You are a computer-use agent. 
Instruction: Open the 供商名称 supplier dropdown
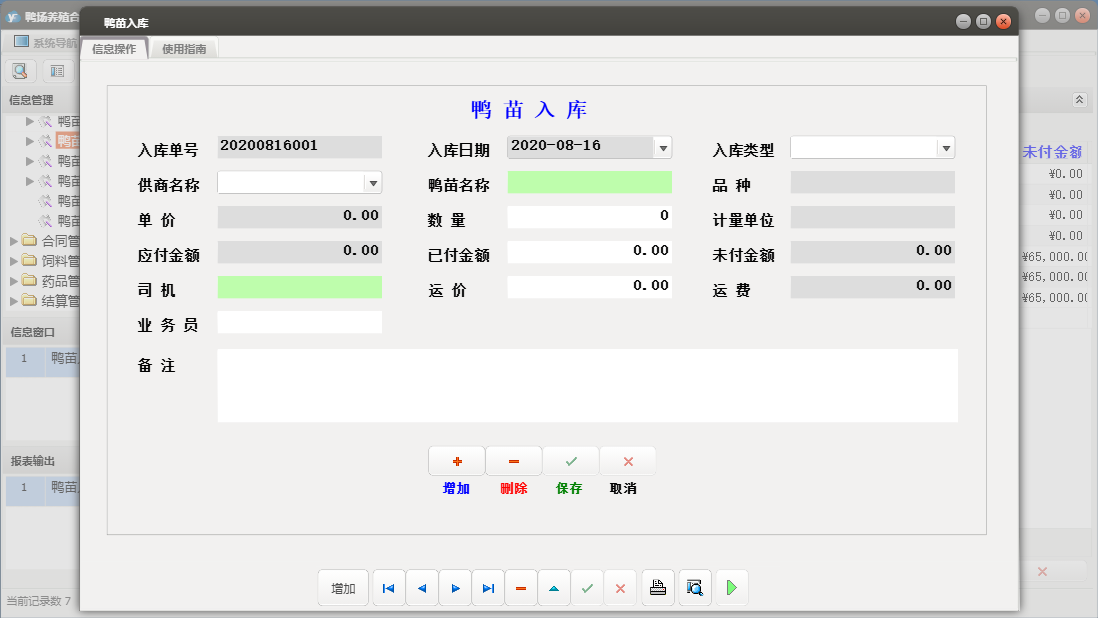click(374, 182)
